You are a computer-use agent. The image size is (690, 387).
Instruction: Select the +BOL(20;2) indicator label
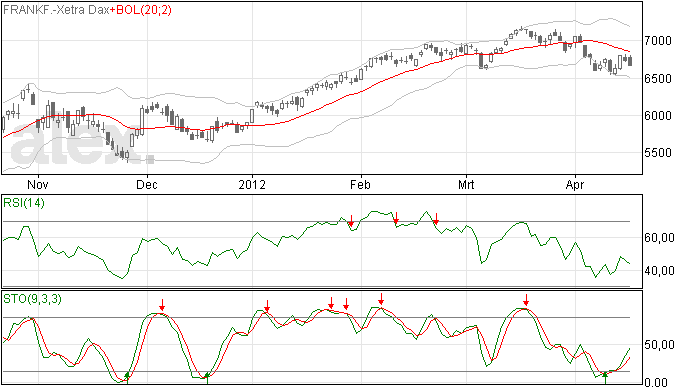140,10
